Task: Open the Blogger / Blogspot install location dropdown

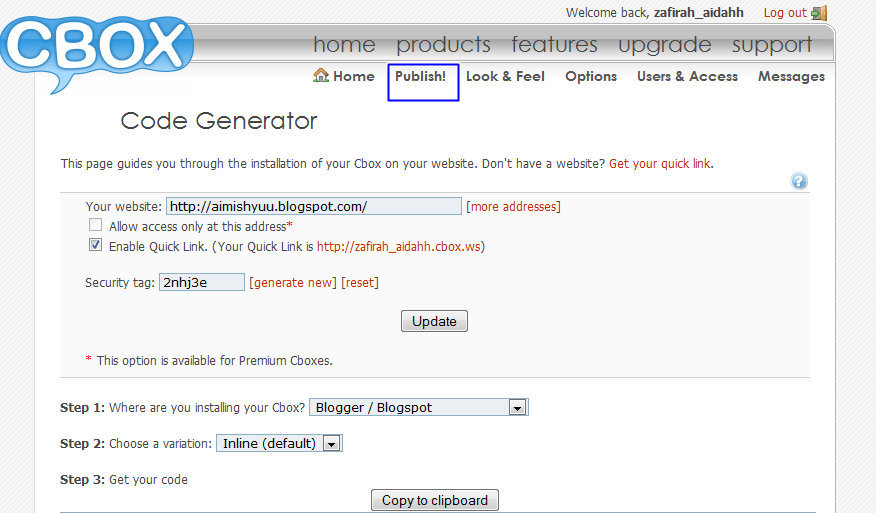Action: coord(418,407)
